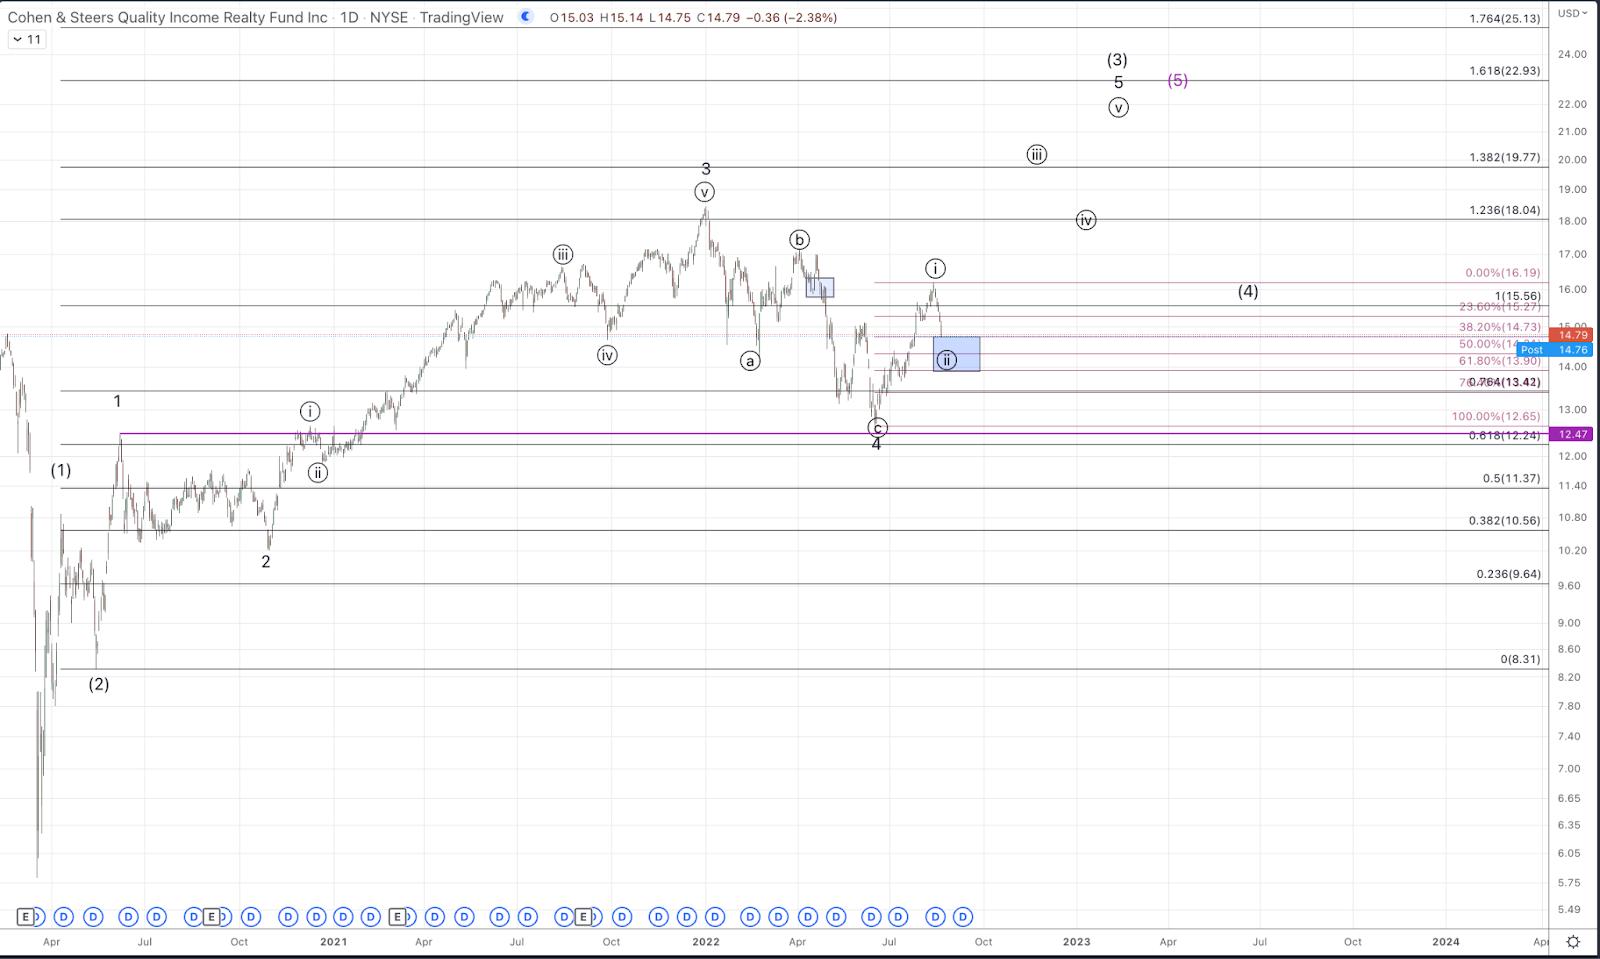Image resolution: width=1600 pixels, height=959 pixels.
Task: Click the NYSE exchange label in title
Action: pos(389,17)
